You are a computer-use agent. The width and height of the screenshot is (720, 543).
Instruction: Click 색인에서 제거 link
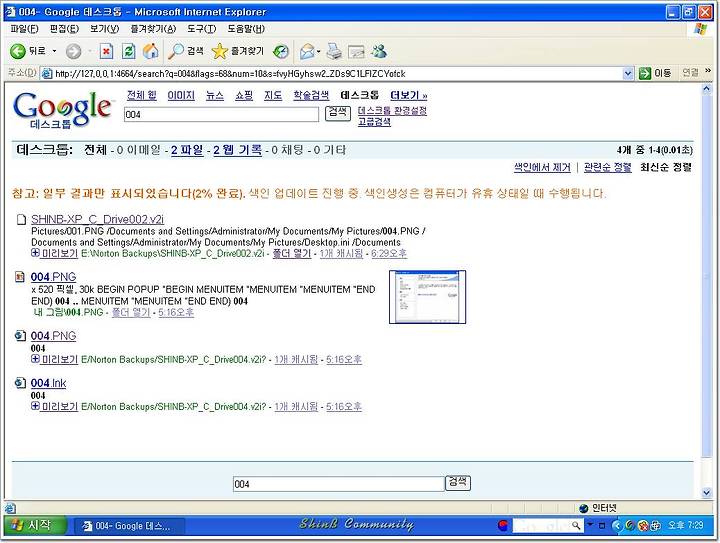pos(542,167)
